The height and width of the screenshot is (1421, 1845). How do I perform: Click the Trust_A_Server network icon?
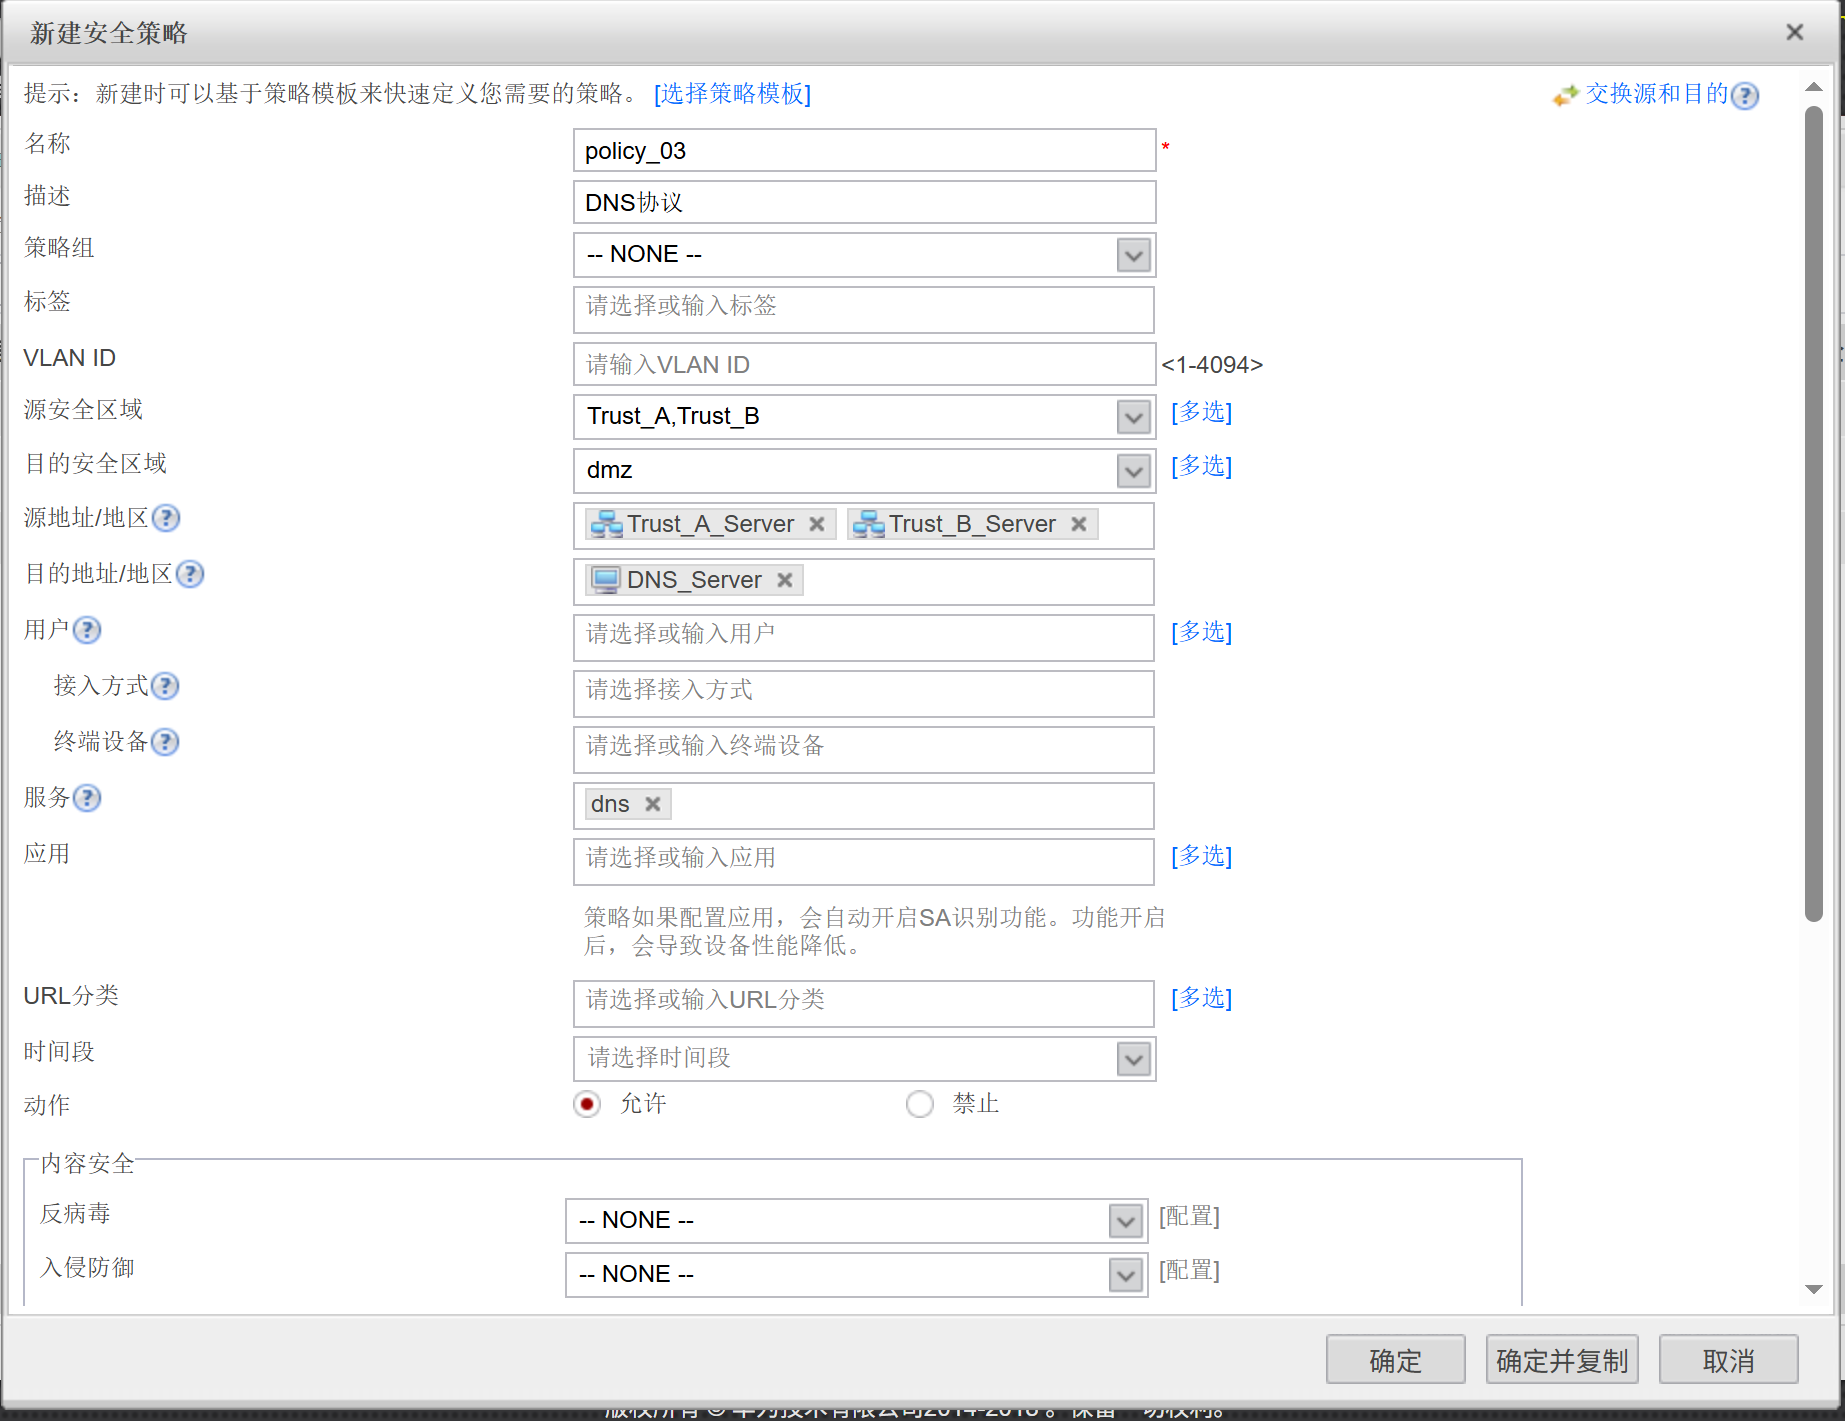click(606, 524)
